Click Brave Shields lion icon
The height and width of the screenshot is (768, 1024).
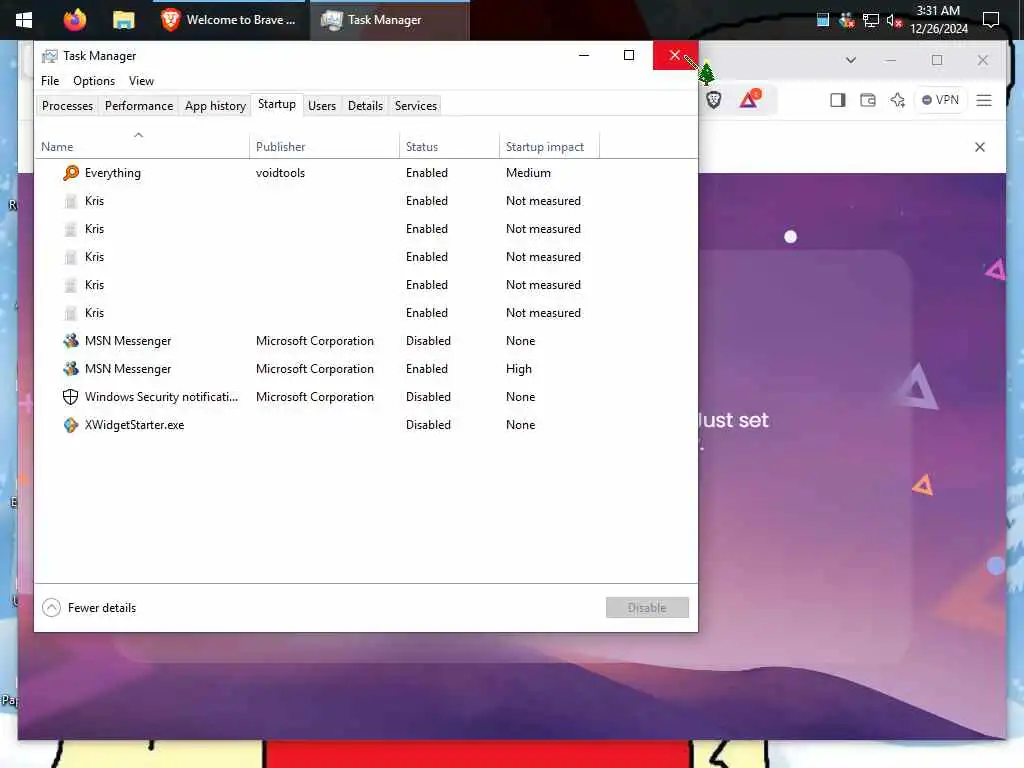(713, 100)
